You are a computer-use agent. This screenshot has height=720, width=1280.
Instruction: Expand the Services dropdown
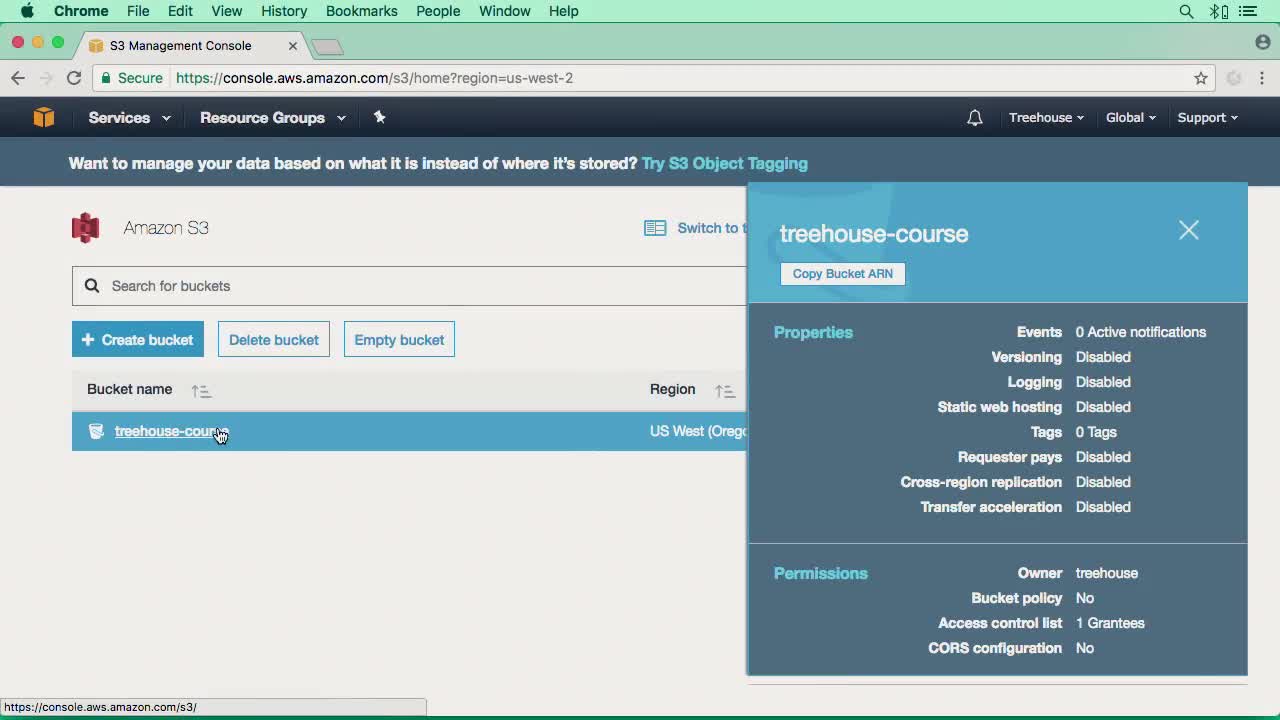(x=129, y=118)
